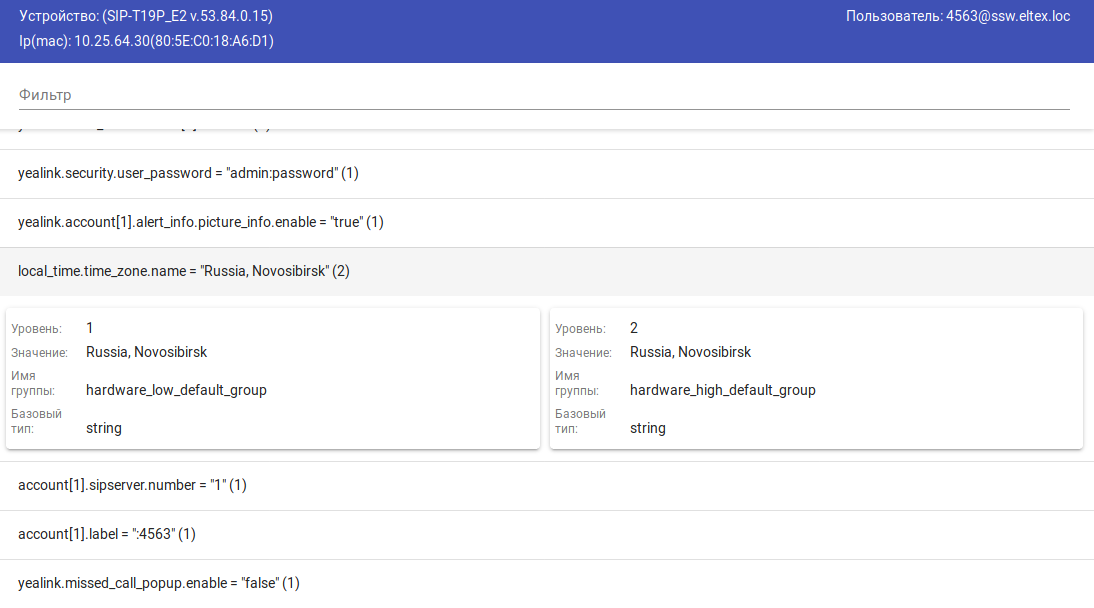Image resolution: width=1094 pixels, height=608 pixels.
Task: Click the hardware_low_default_group group name
Action: coord(176,390)
